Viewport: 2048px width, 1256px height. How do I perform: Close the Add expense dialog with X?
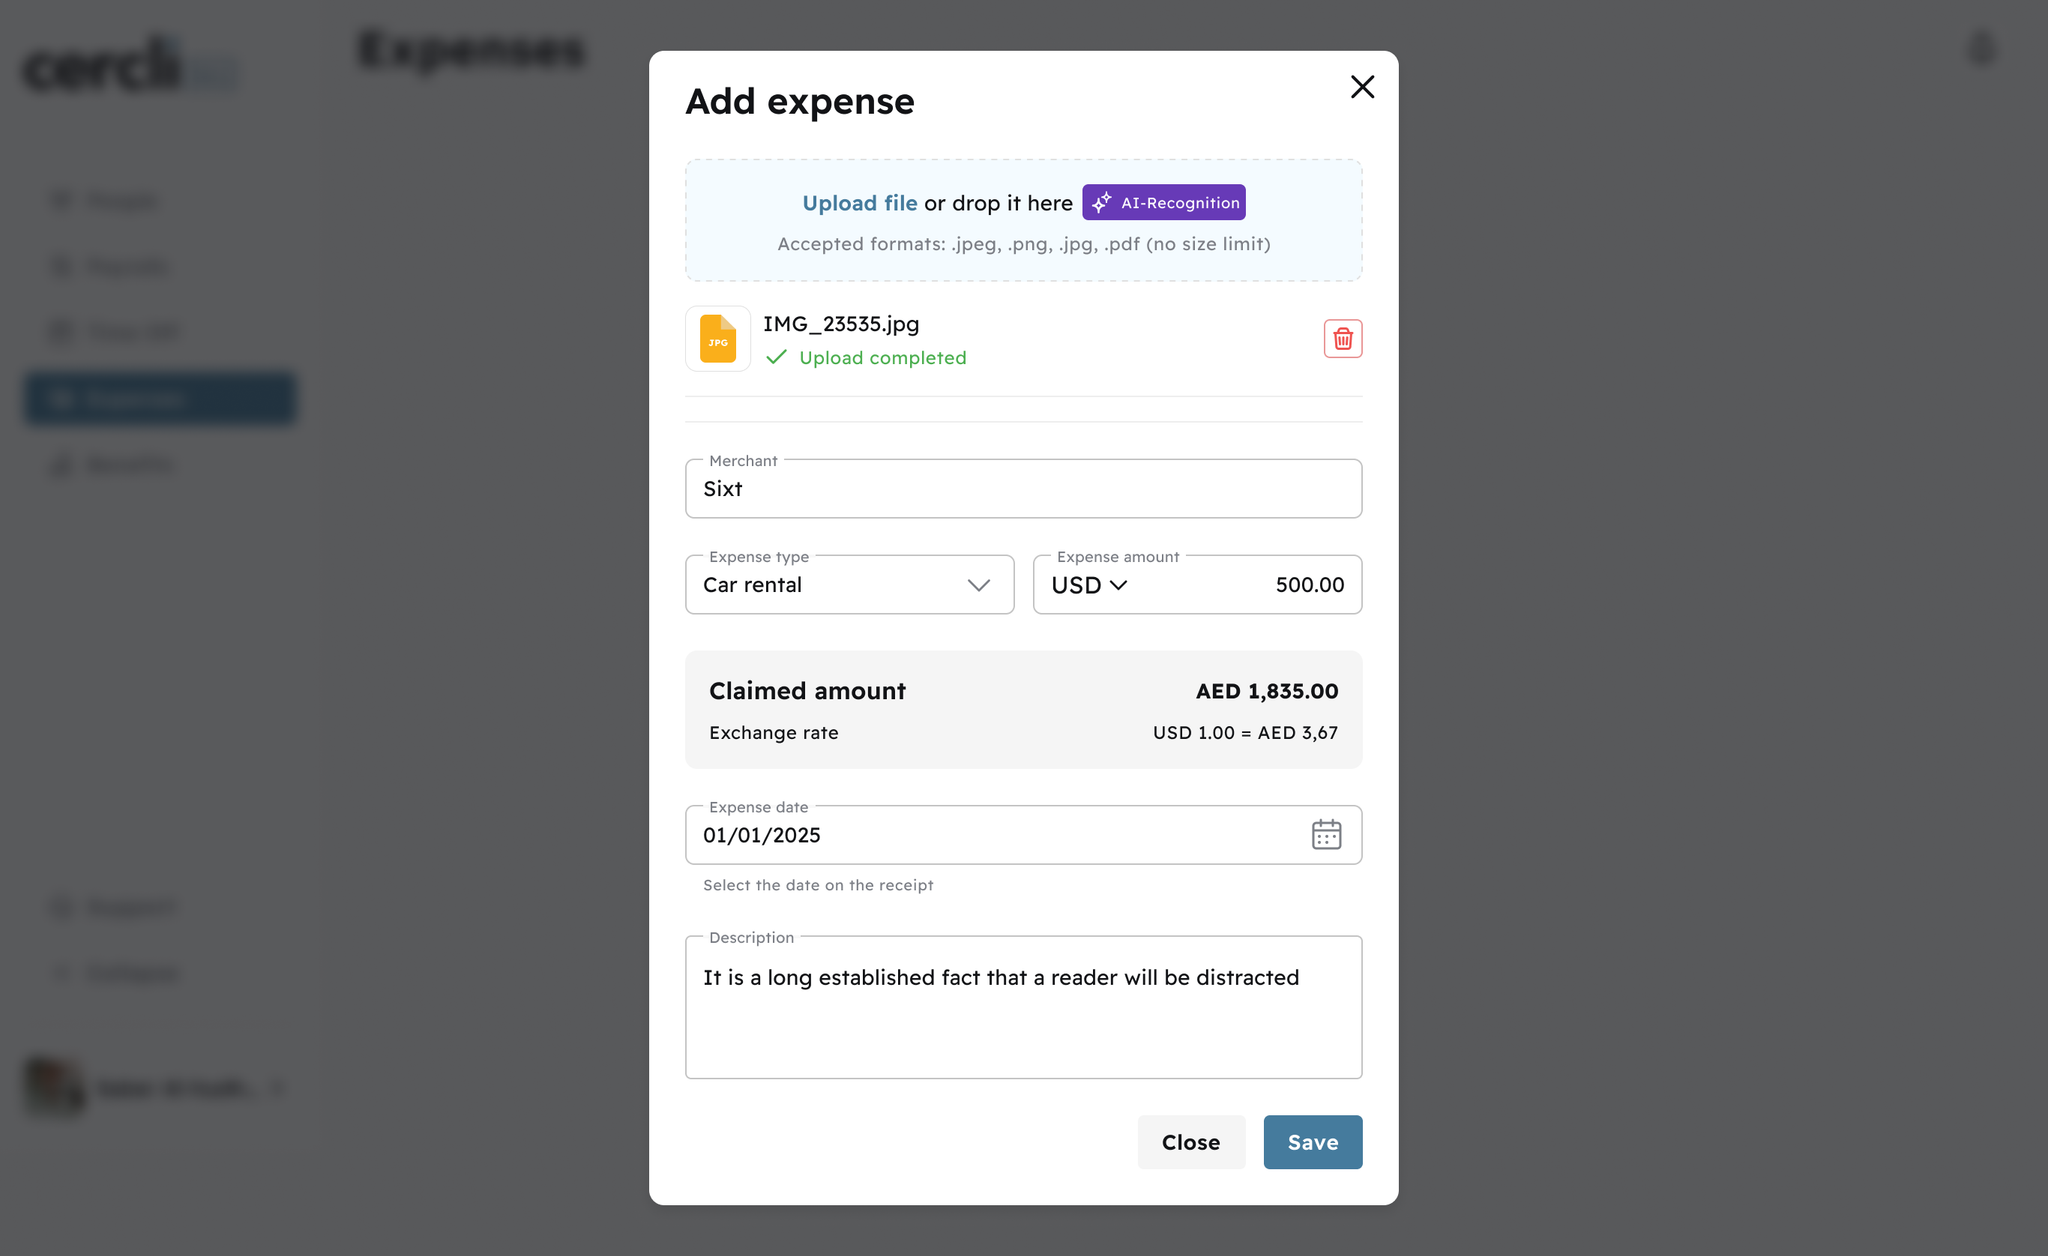click(1362, 87)
